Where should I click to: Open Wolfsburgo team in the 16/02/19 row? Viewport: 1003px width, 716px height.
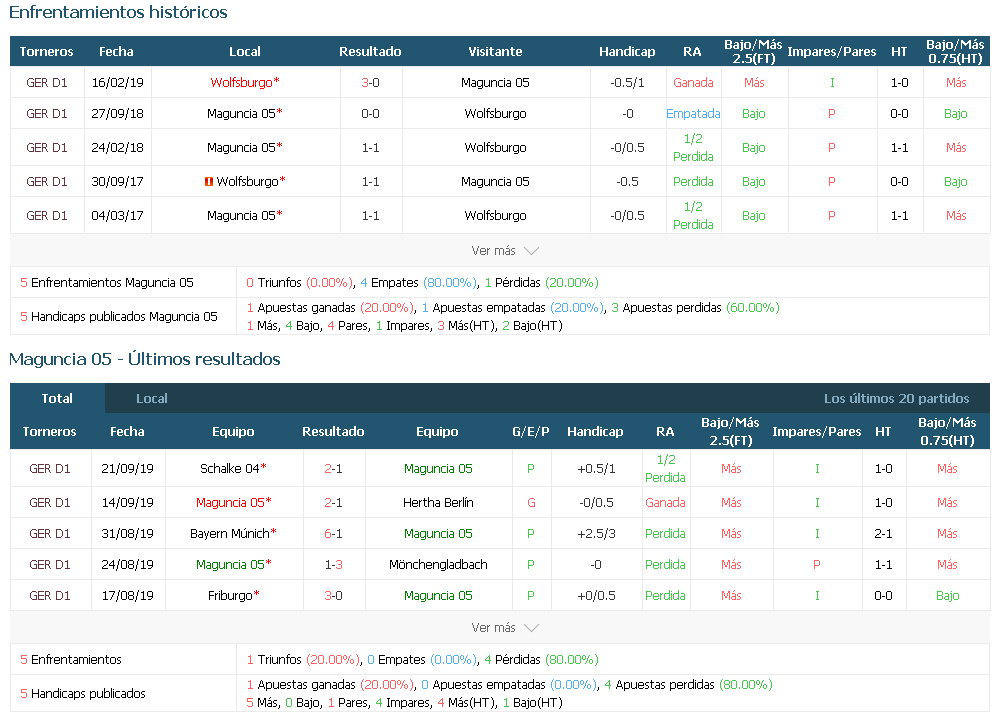coord(241,83)
